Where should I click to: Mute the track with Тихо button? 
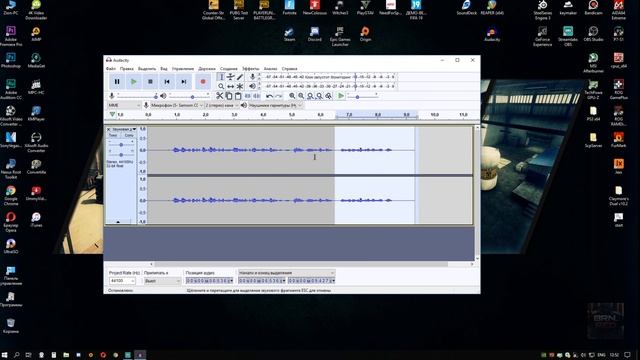pos(113,135)
